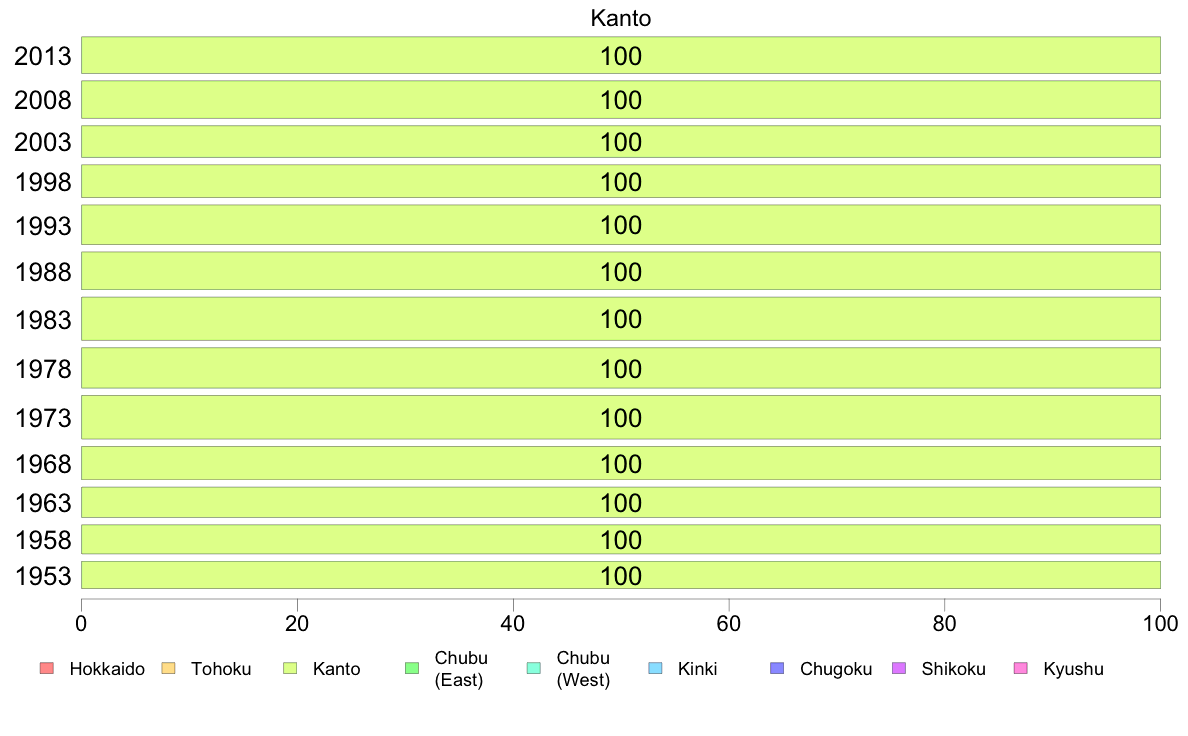1188x736 pixels.
Task: Click the 1968 year axis label
Action: point(43,464)
